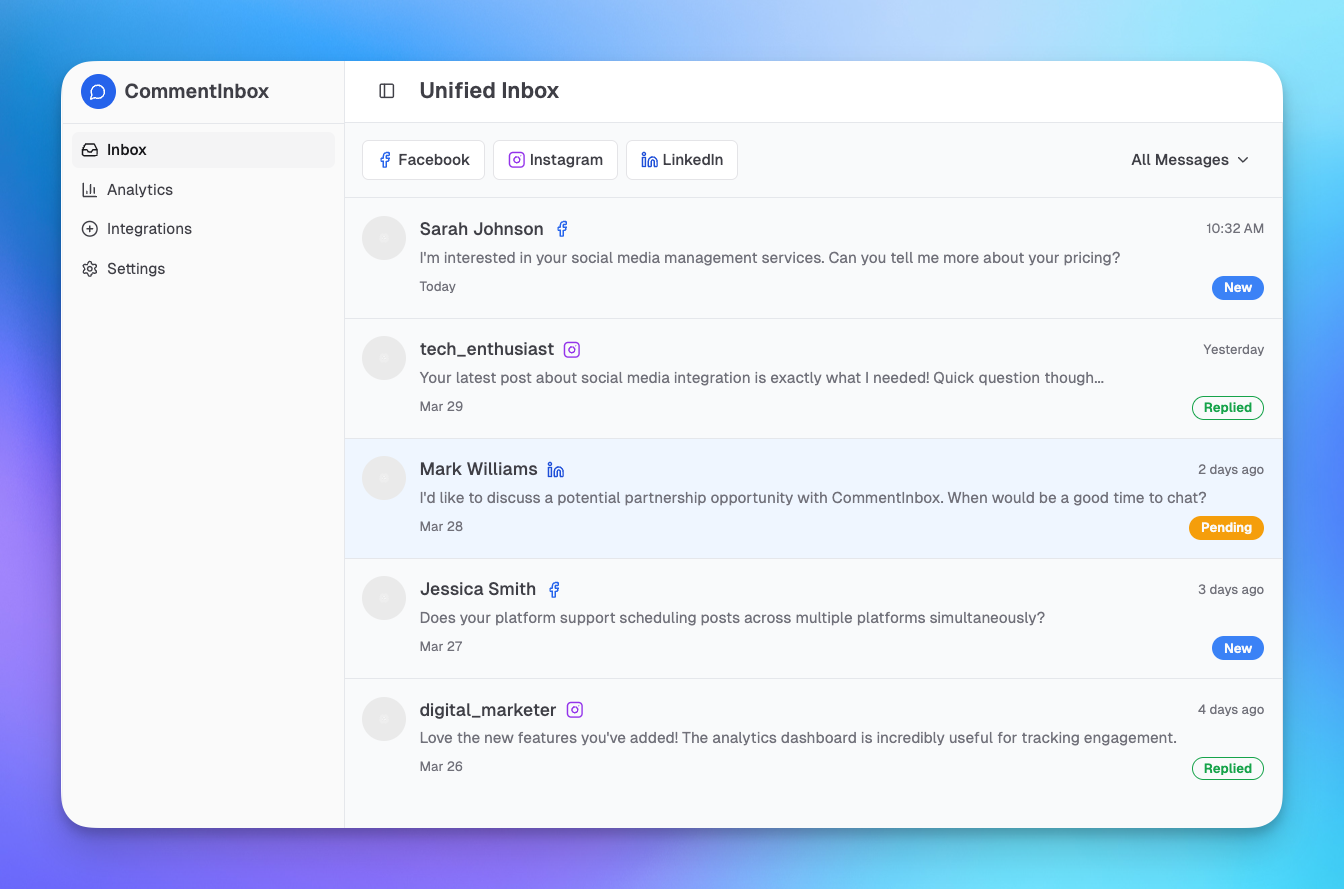Expand tech_enthusiast's truncated message
This screenshot has width=1344, height=889.
point(761,378)
